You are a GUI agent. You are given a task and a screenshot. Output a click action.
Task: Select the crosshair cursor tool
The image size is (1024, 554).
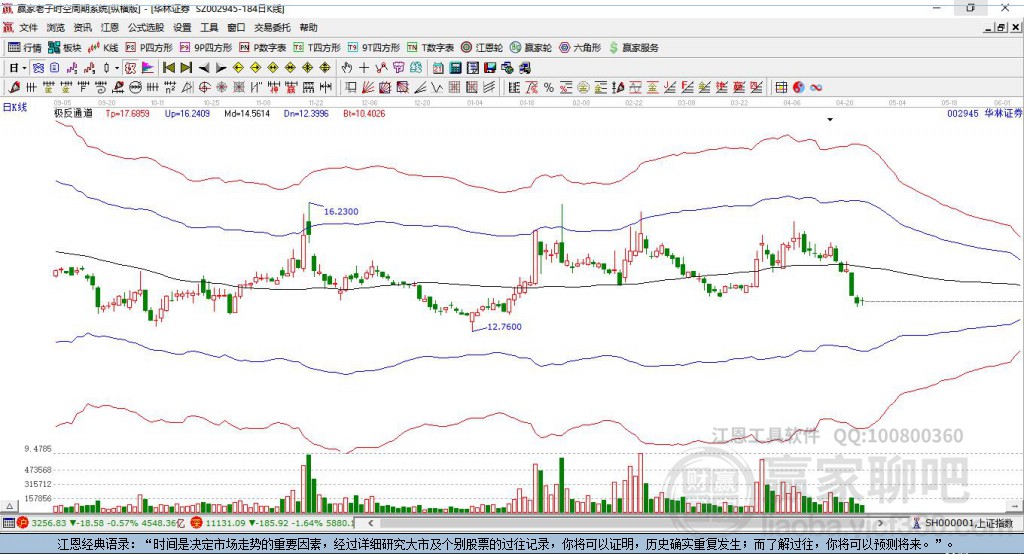(364, 68)
